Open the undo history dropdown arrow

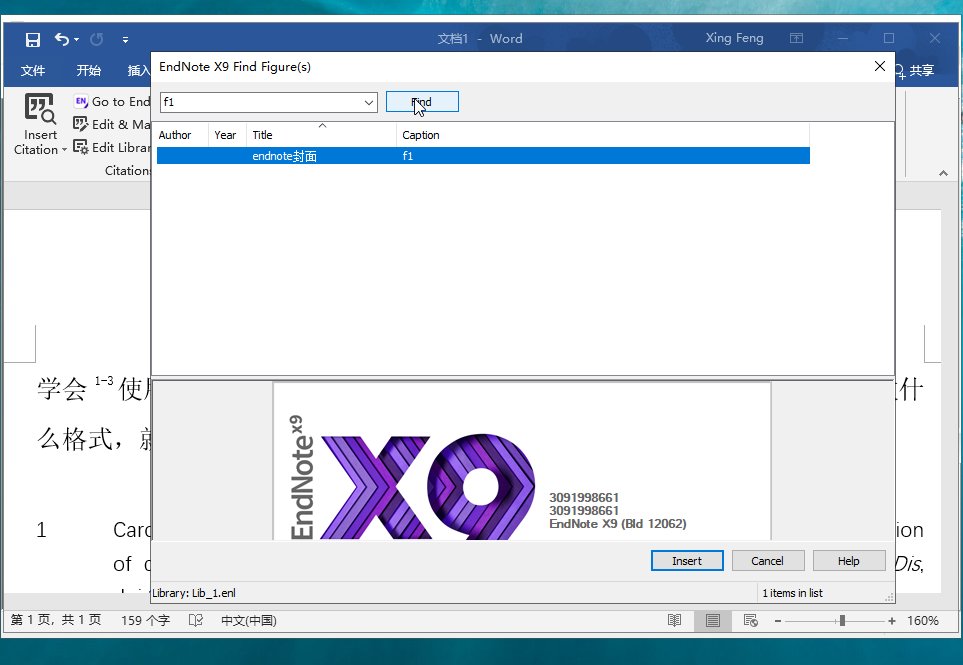pyautogui.click(x=77, y=39)
